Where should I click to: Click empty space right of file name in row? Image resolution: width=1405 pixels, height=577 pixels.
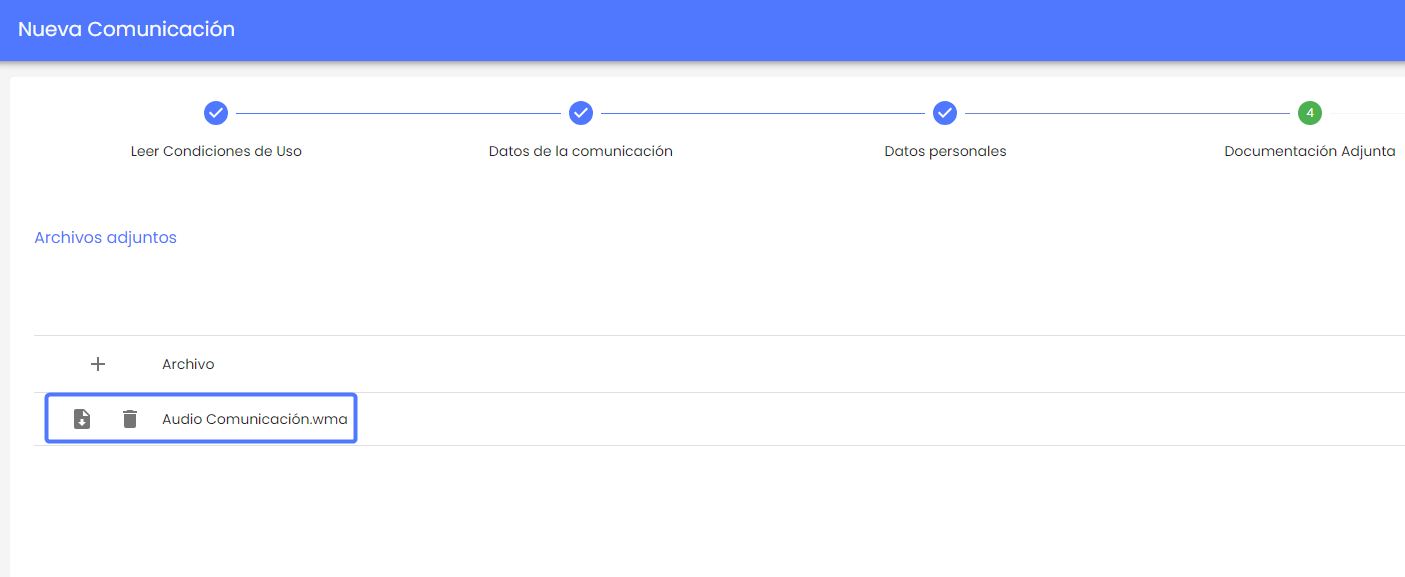[x=850, y=419]
